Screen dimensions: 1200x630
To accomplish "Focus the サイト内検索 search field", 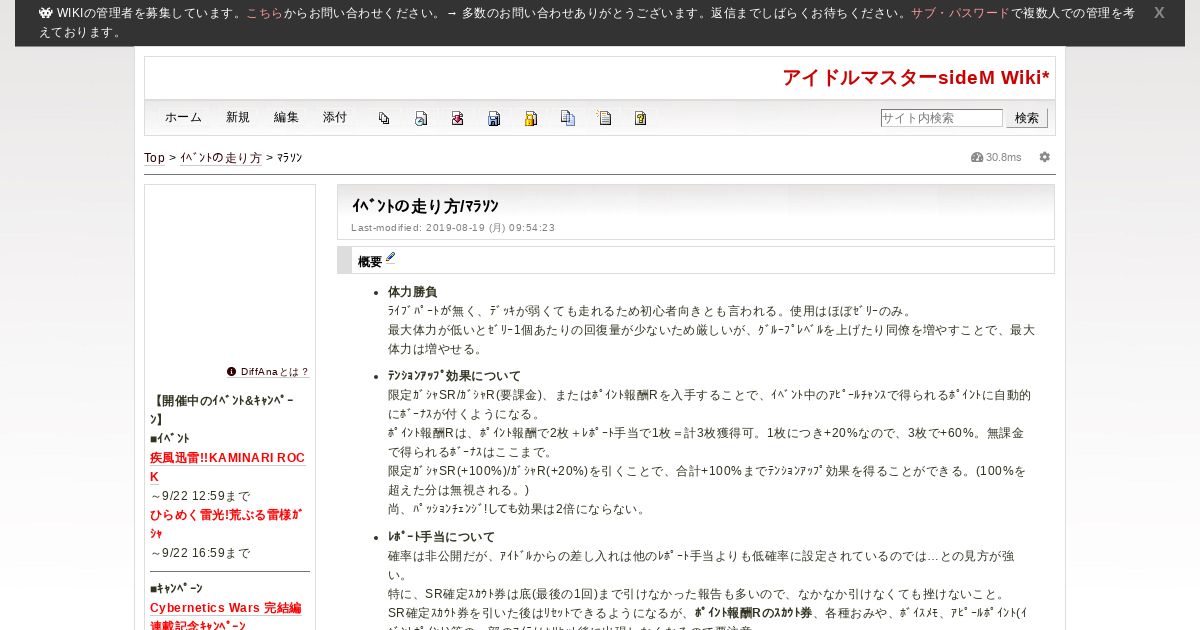I will click(941, 118).
